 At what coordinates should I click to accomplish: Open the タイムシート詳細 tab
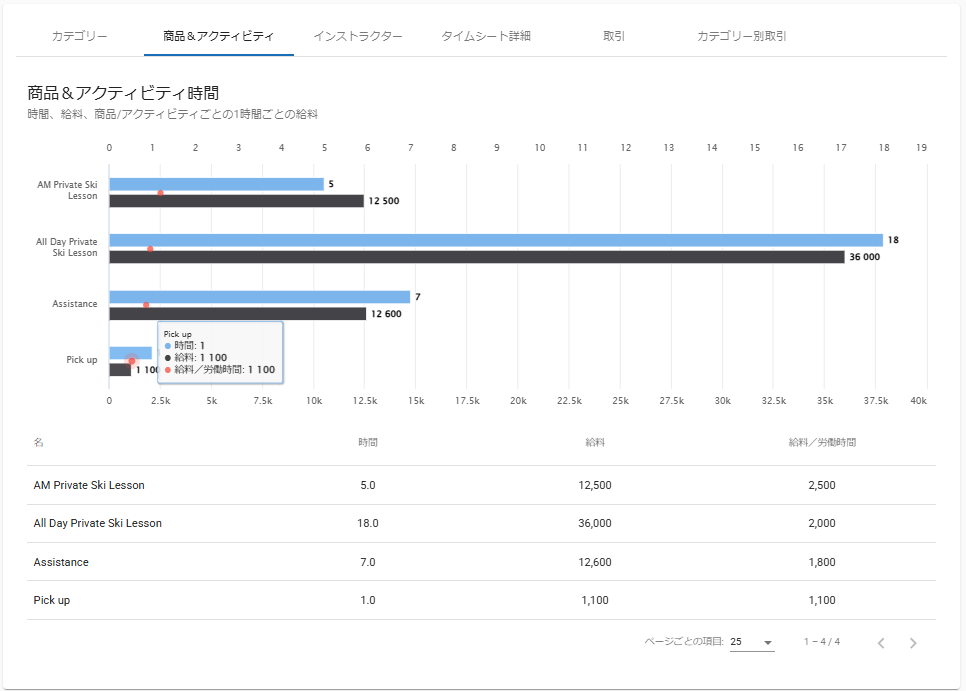pyautogui.click(x=486, y=36)
